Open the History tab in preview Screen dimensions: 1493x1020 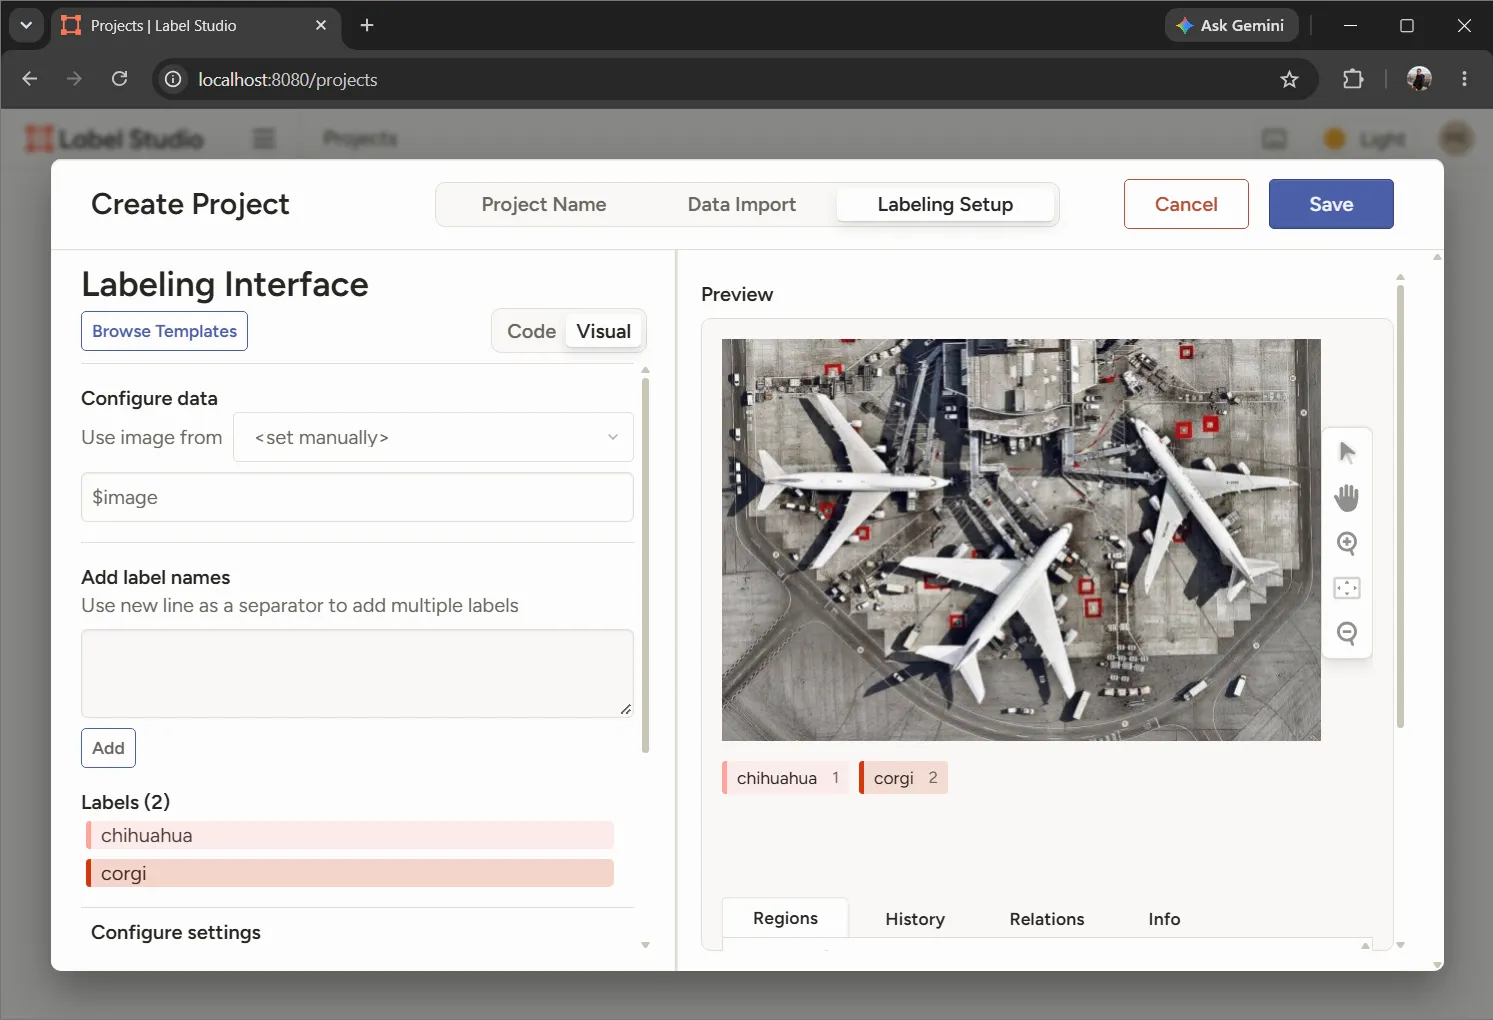(915, 919)
